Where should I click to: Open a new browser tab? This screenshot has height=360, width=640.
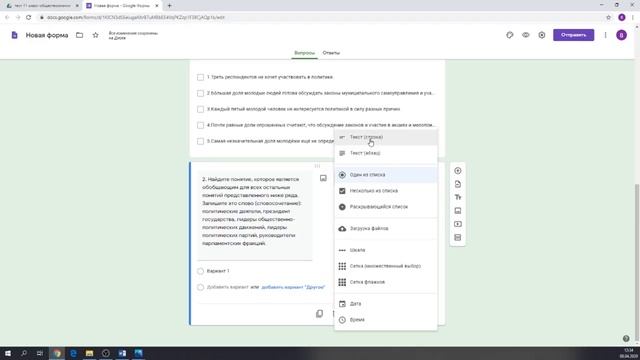click(x=169, y=6)
